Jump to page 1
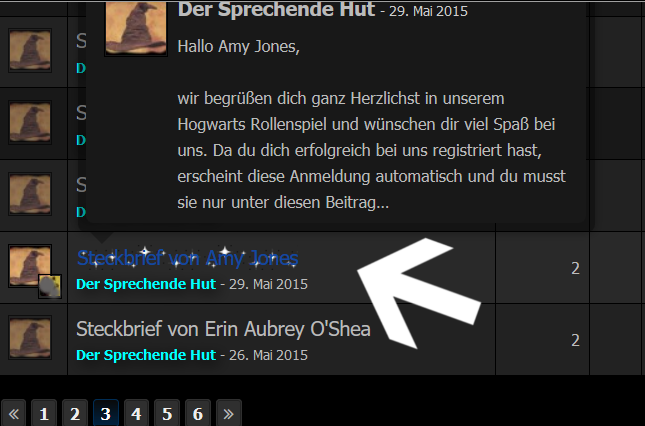 tap(44, 413)
